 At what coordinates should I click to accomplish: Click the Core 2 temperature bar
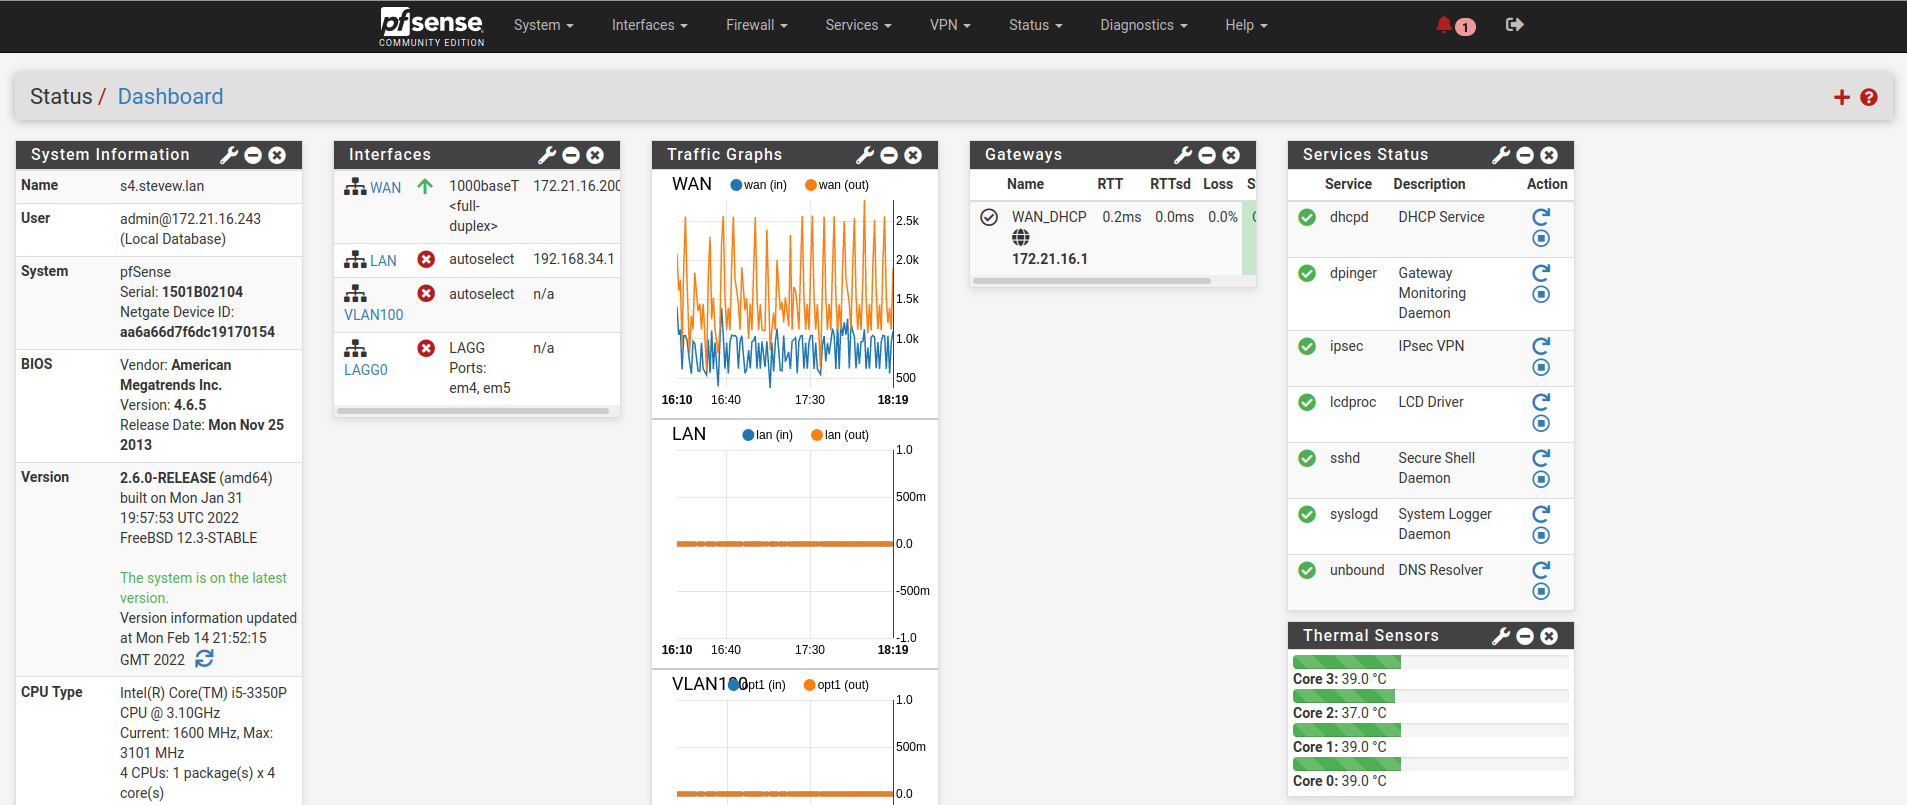coord(1430,696)
